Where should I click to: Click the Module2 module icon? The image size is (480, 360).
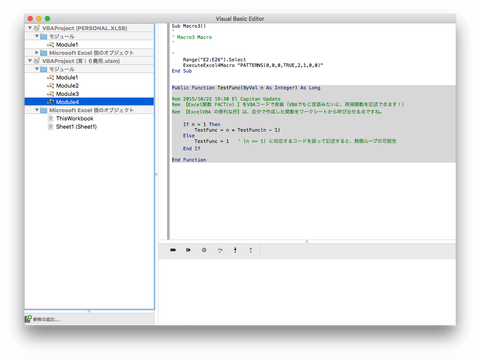click(x=51, y=86)
